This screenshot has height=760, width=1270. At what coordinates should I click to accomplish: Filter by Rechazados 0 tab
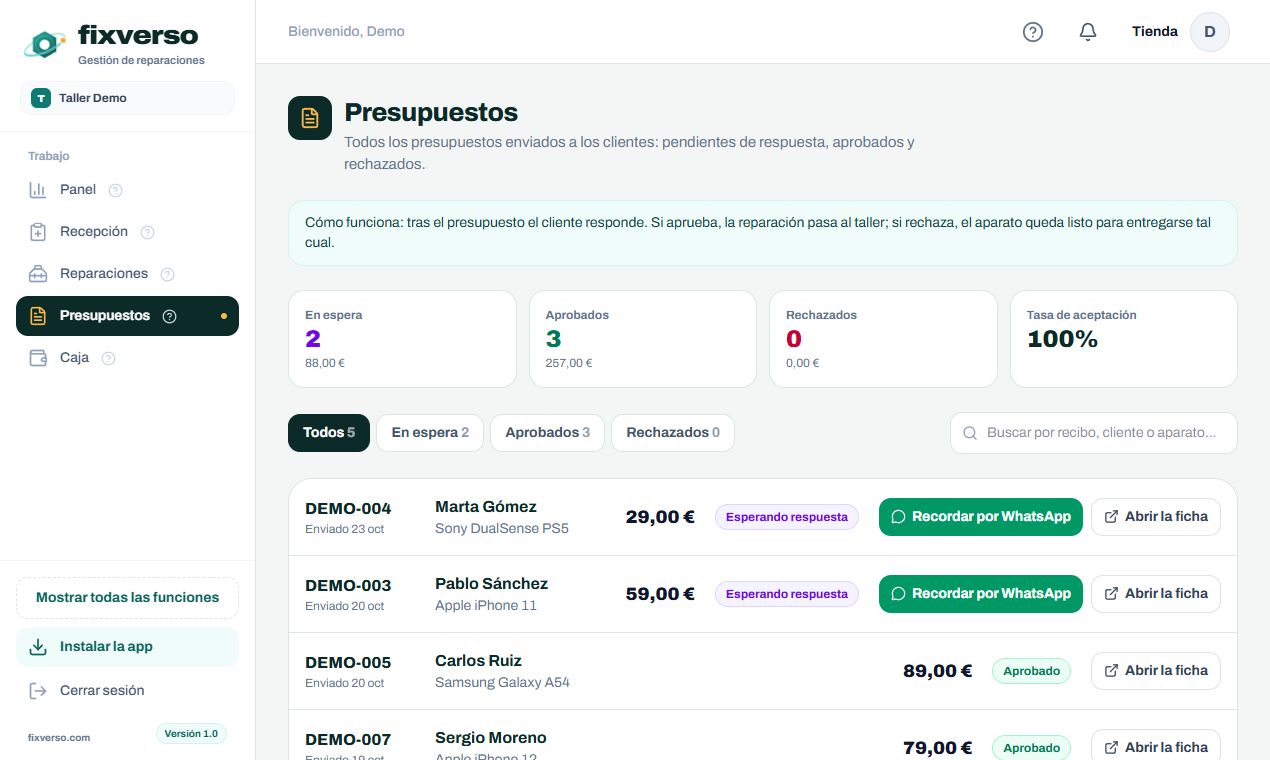673,433
